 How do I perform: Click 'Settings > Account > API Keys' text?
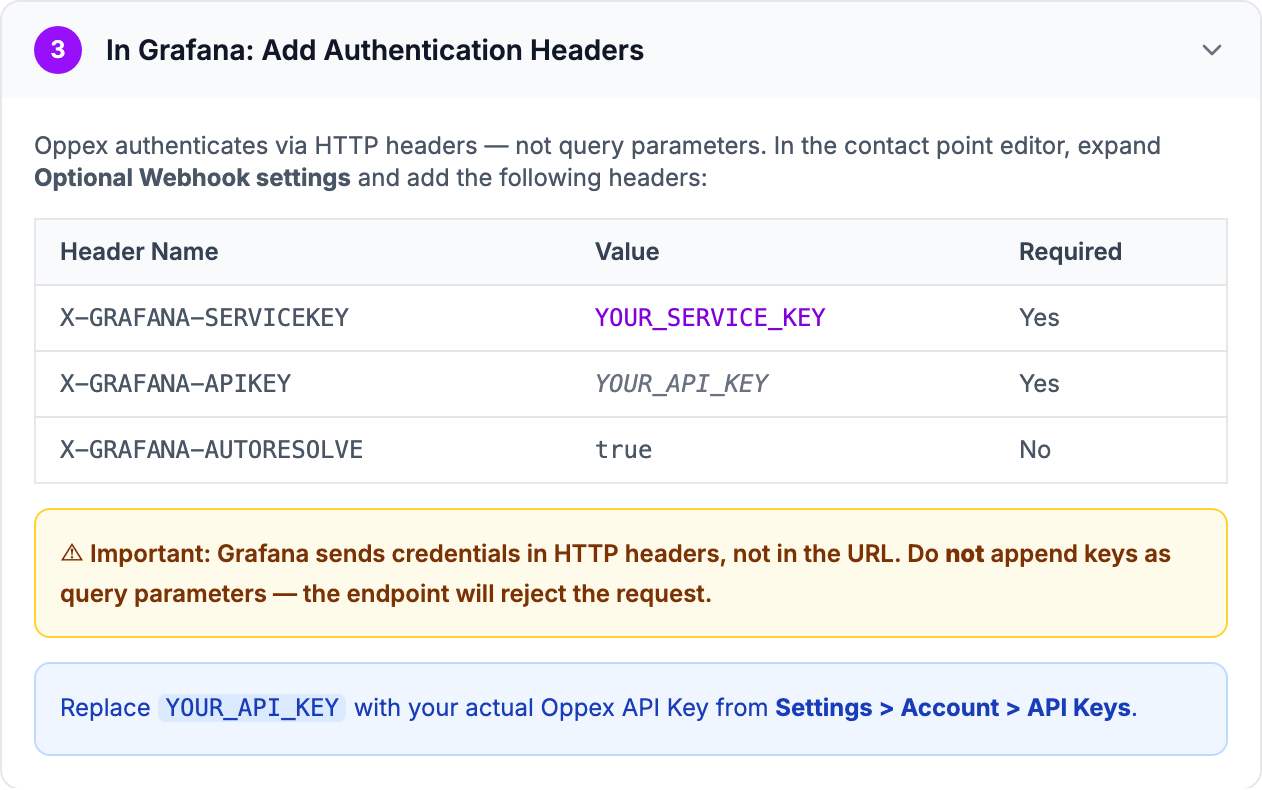953,708
